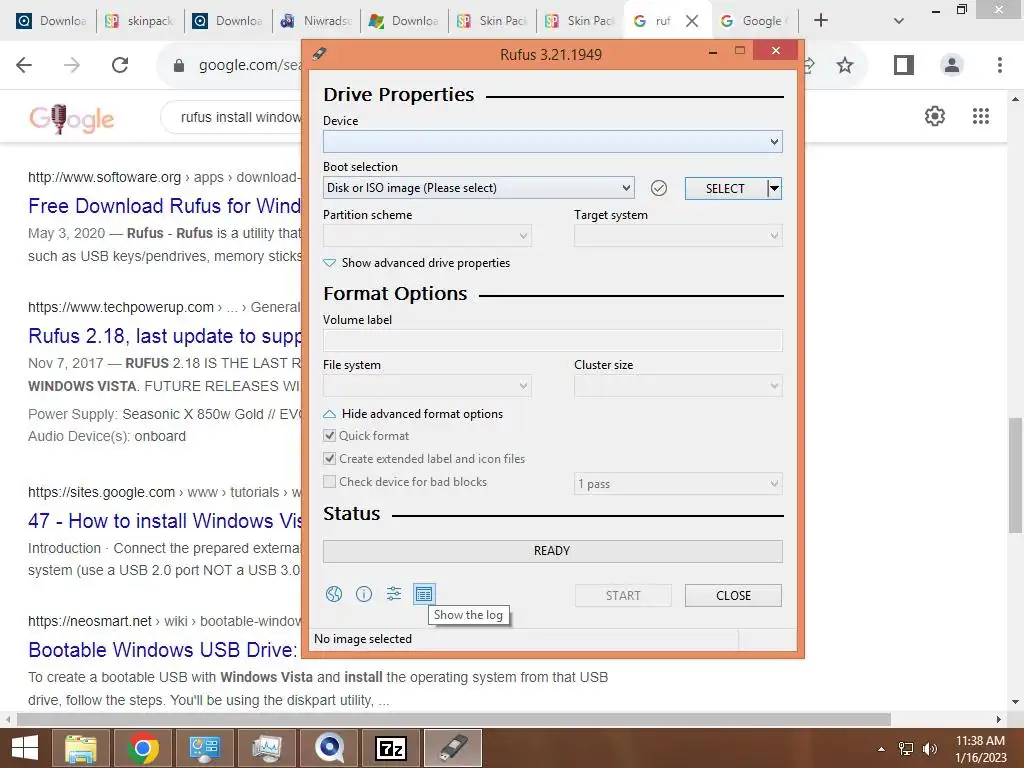Click the Rufus USB icon in title bar

click(x=319, y=53)
